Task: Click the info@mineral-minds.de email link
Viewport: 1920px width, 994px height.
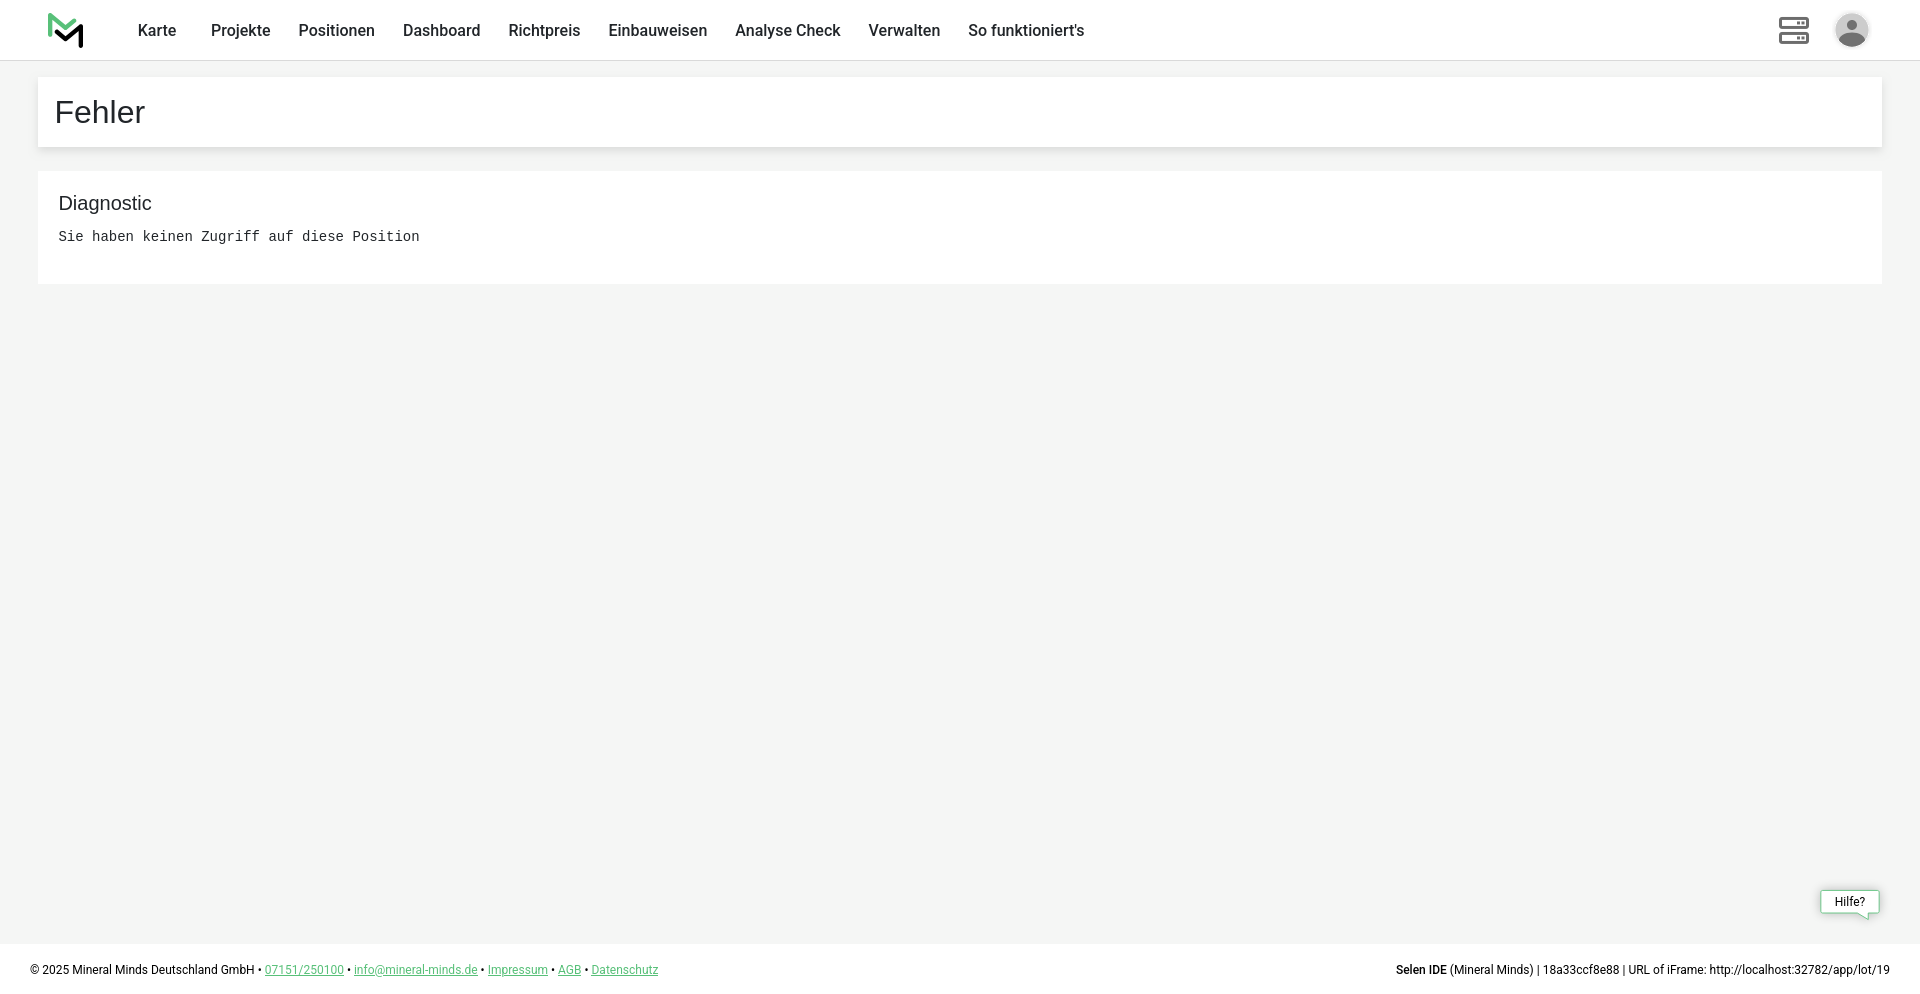Action: (x=415, y=970)
